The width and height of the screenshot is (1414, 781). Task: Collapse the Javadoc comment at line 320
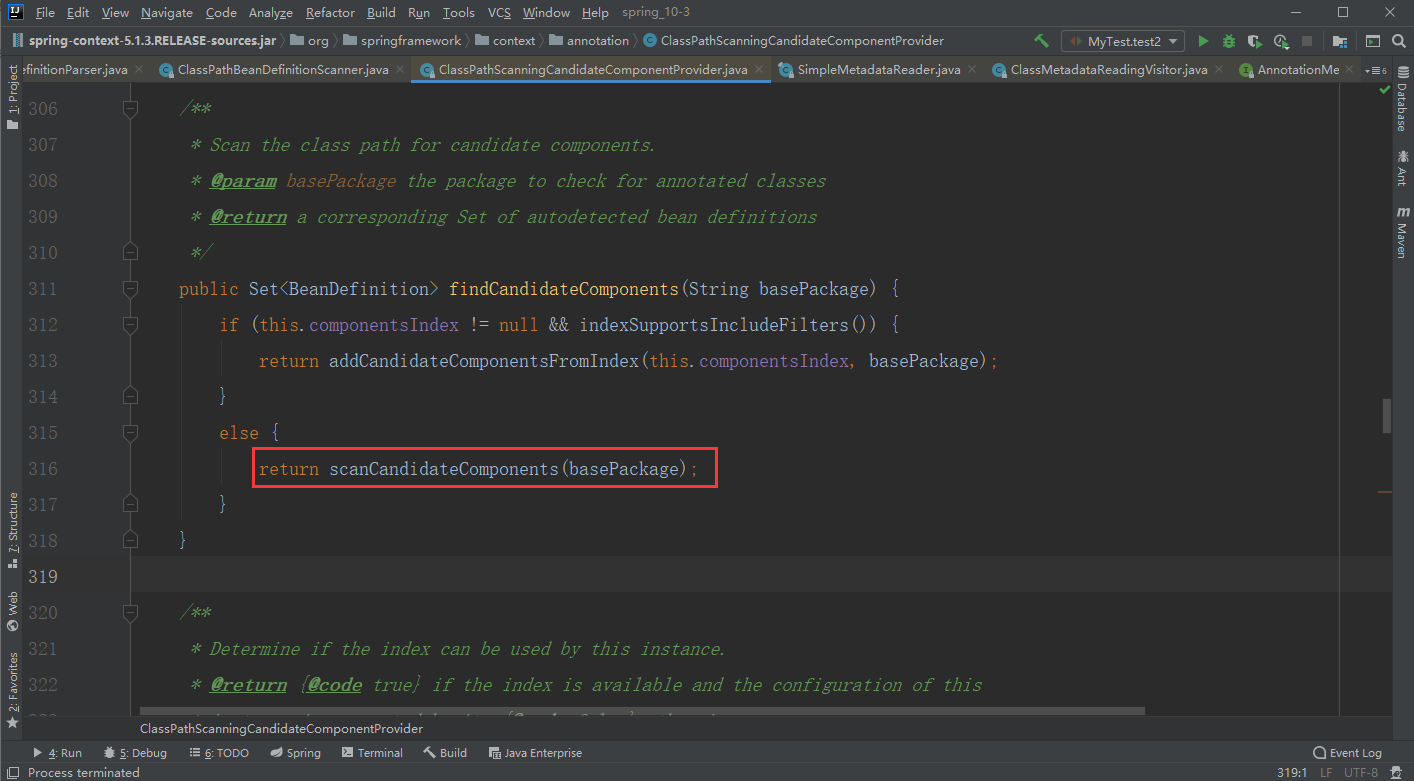130,613
